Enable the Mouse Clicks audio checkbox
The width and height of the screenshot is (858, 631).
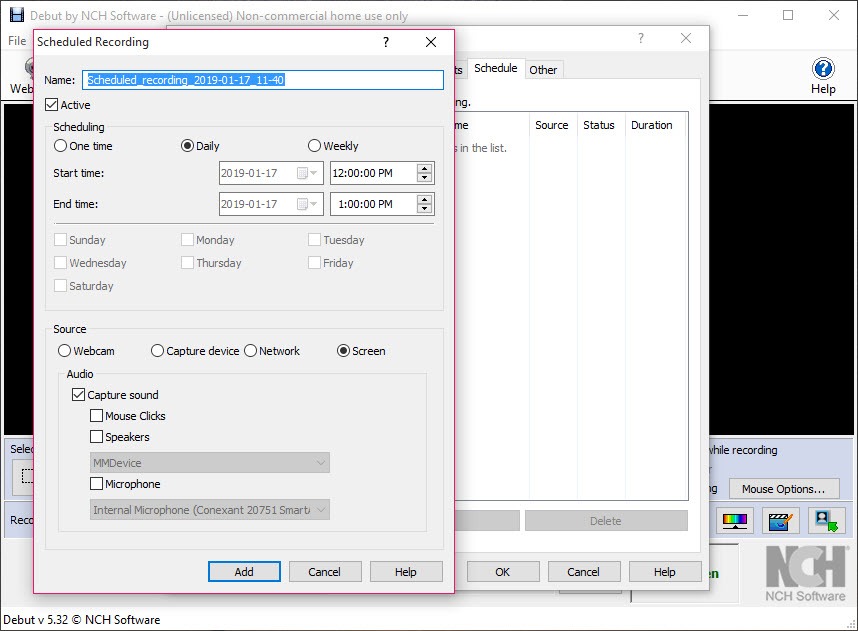pos(96,416)
